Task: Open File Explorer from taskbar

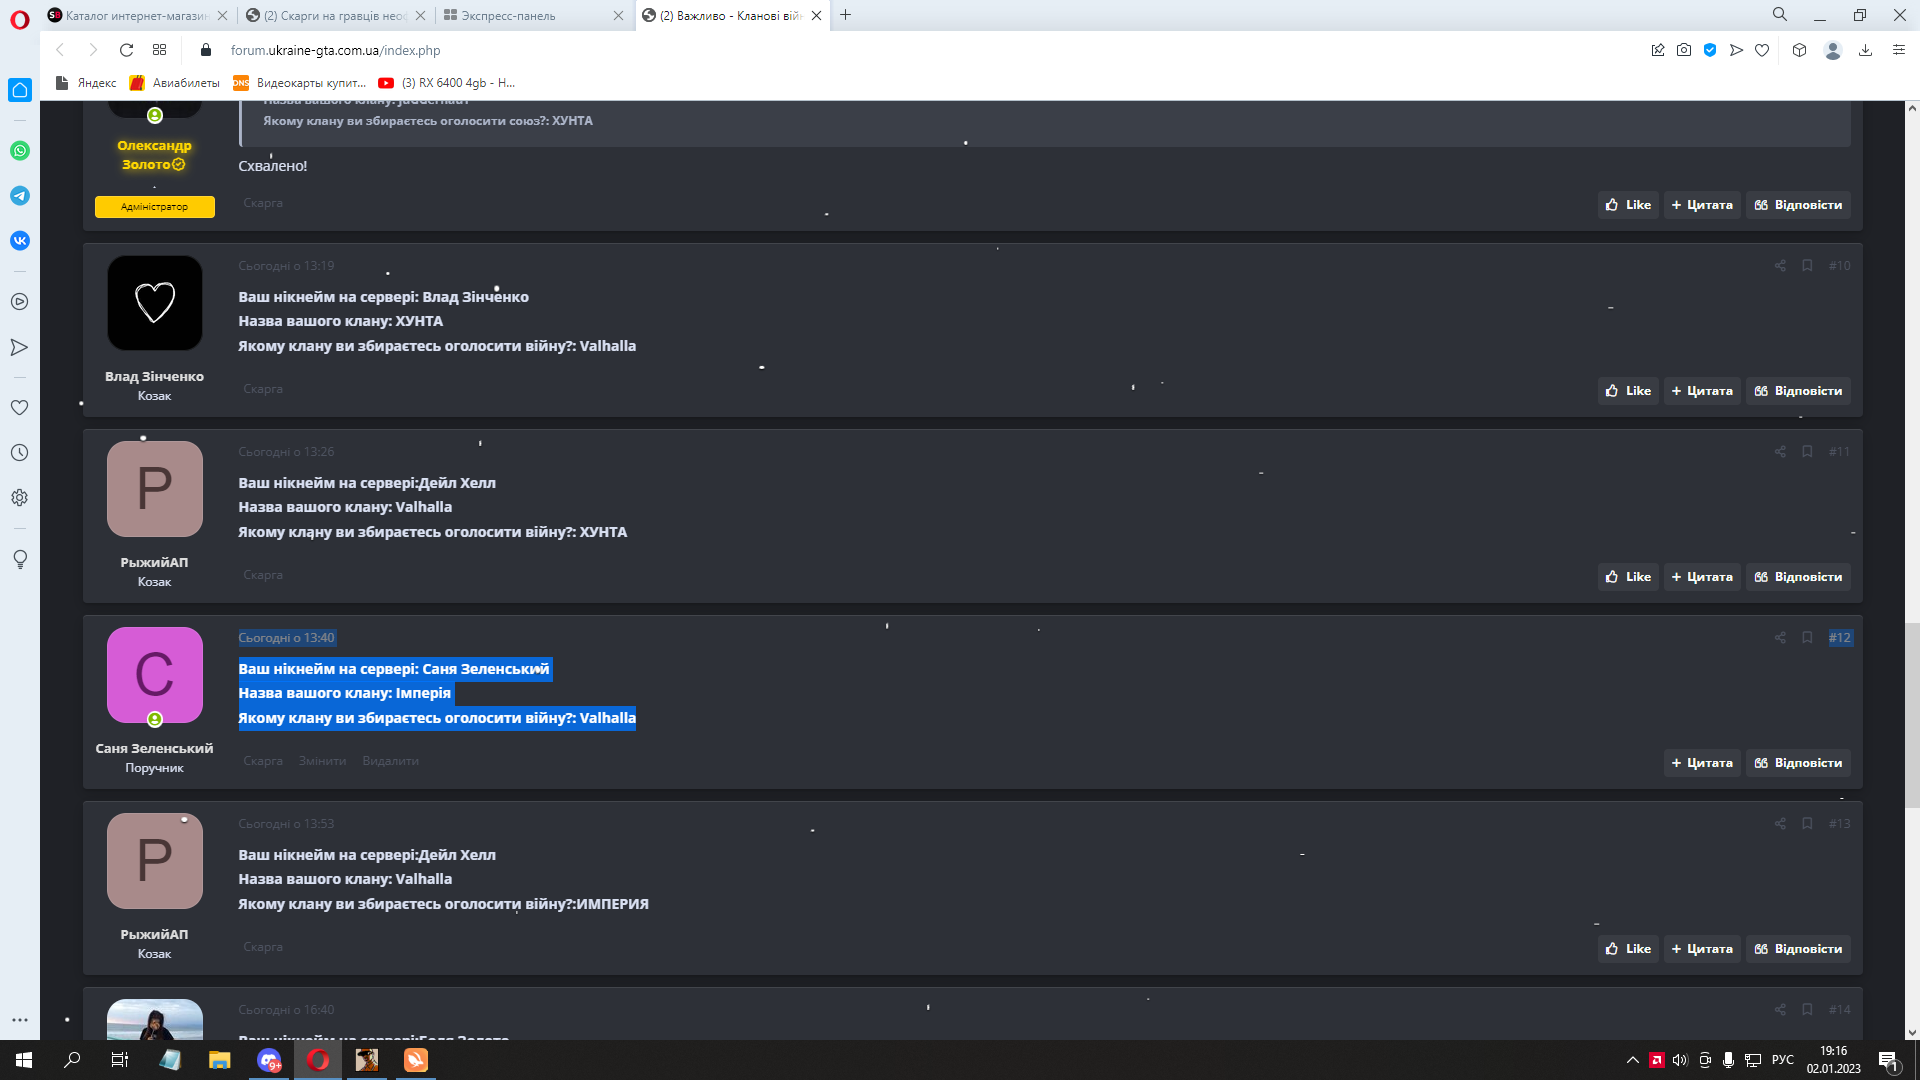Action: pyautogui.click(x=219, y=1060)
